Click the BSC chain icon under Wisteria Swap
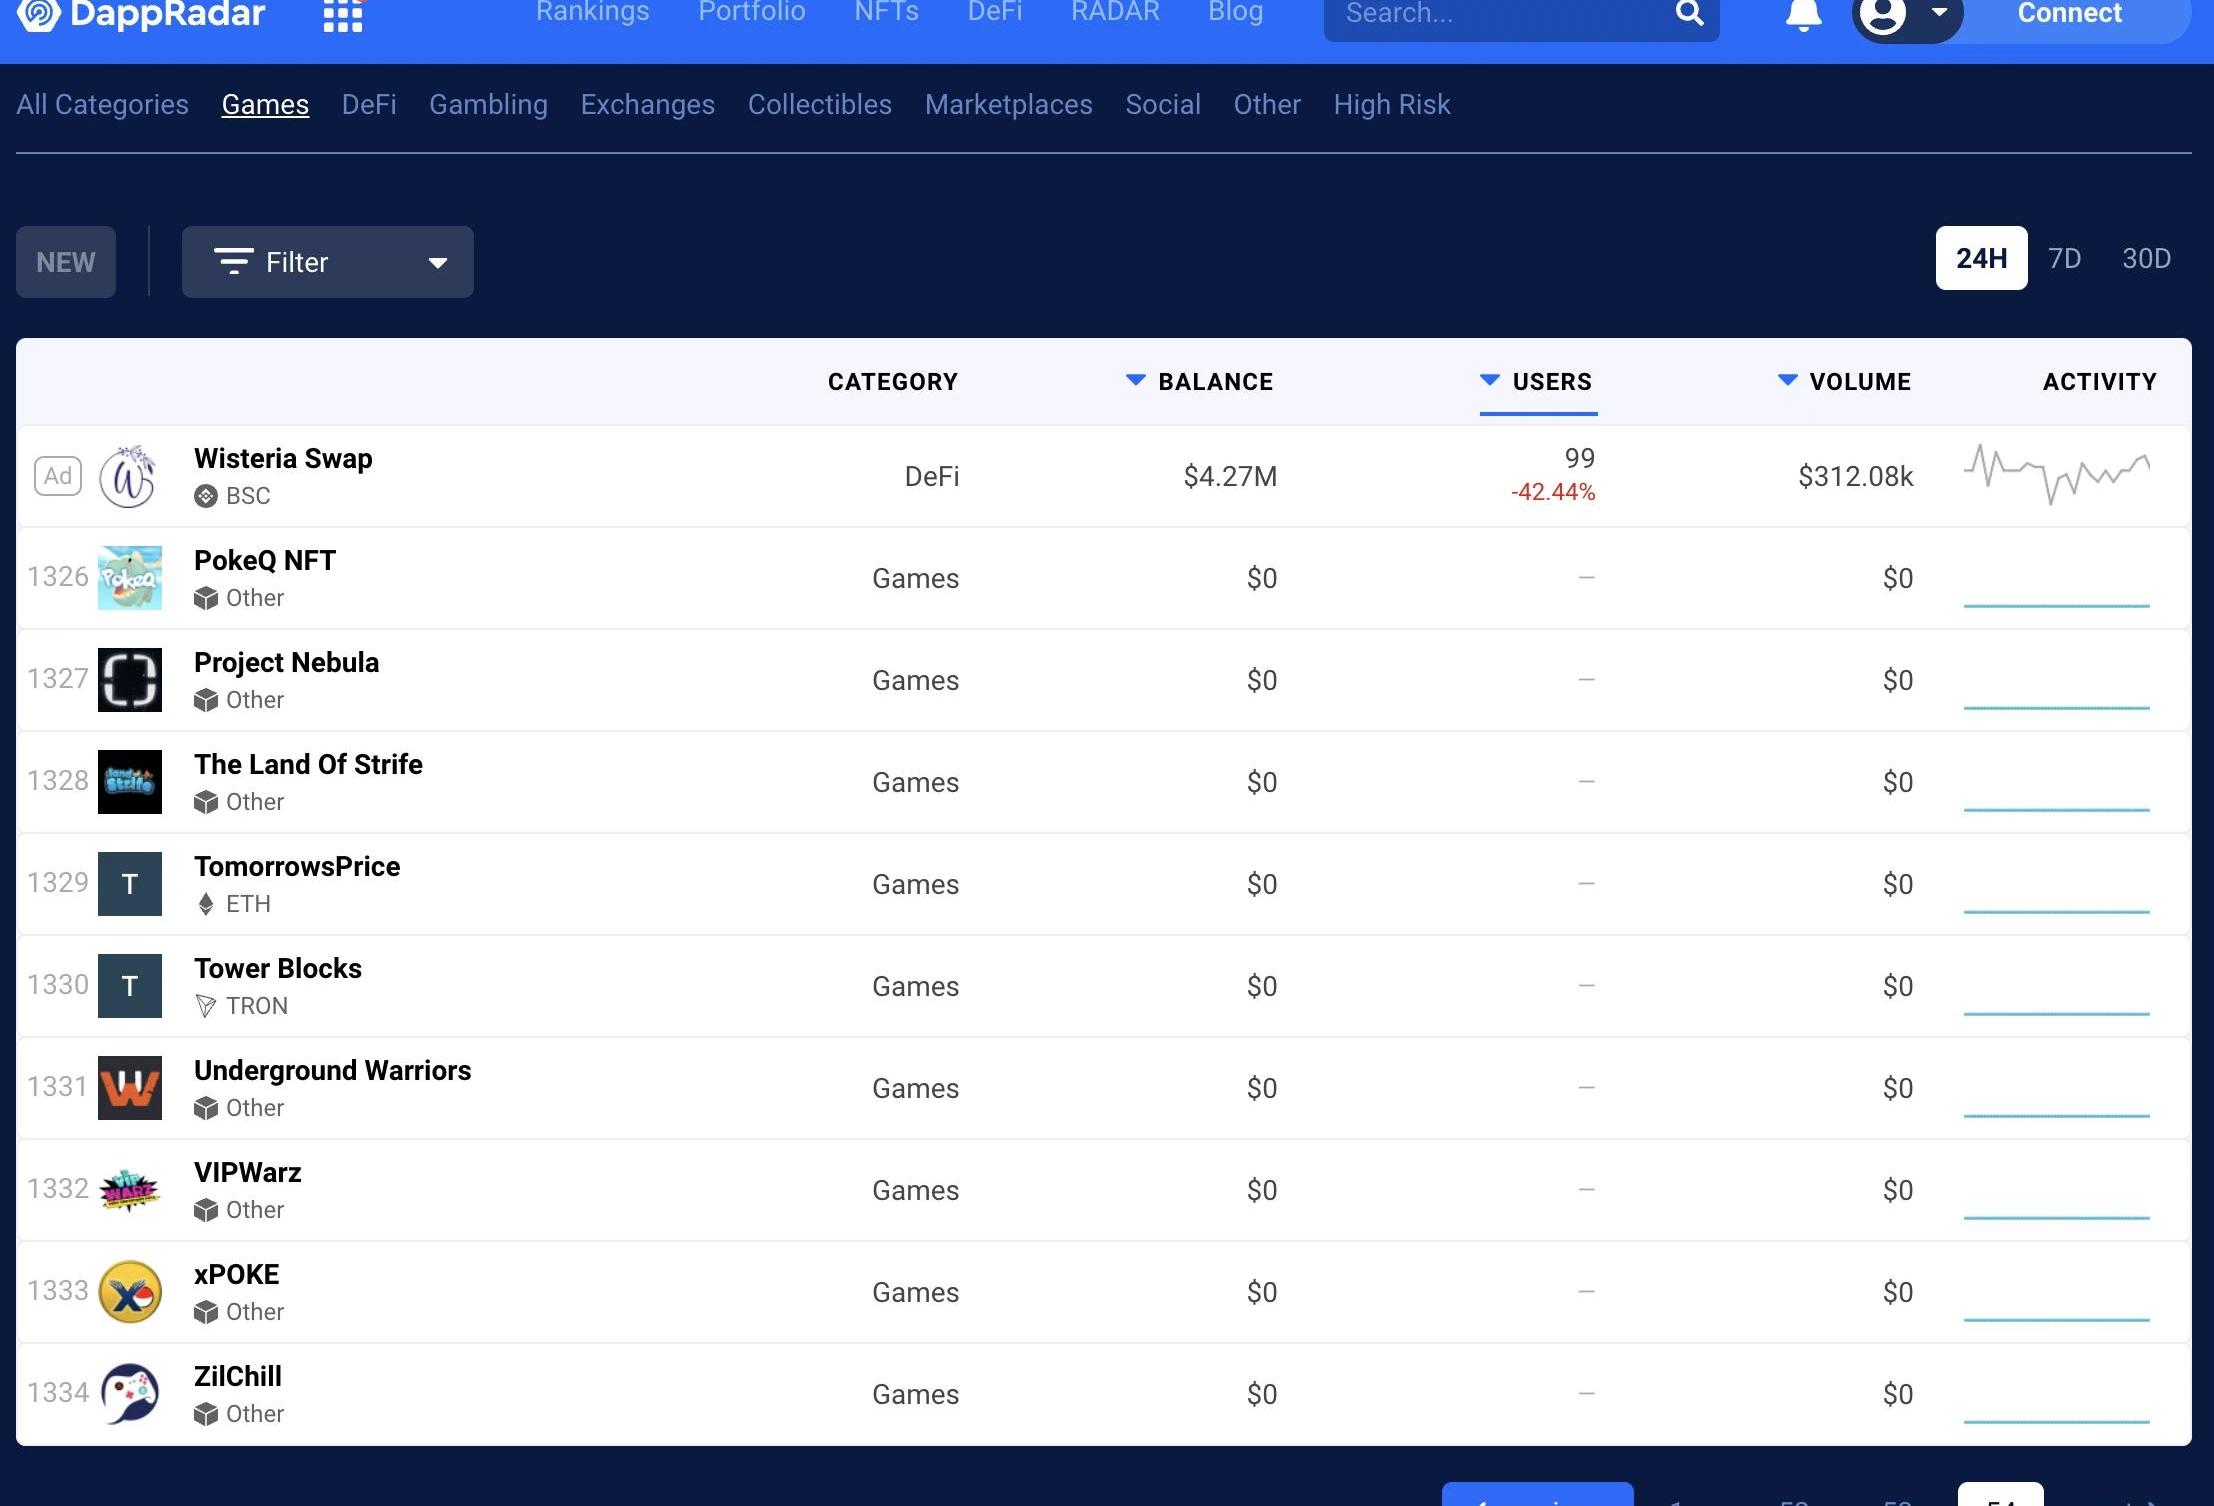This screenshot has width=2214, height=1506. click(206, 496)
